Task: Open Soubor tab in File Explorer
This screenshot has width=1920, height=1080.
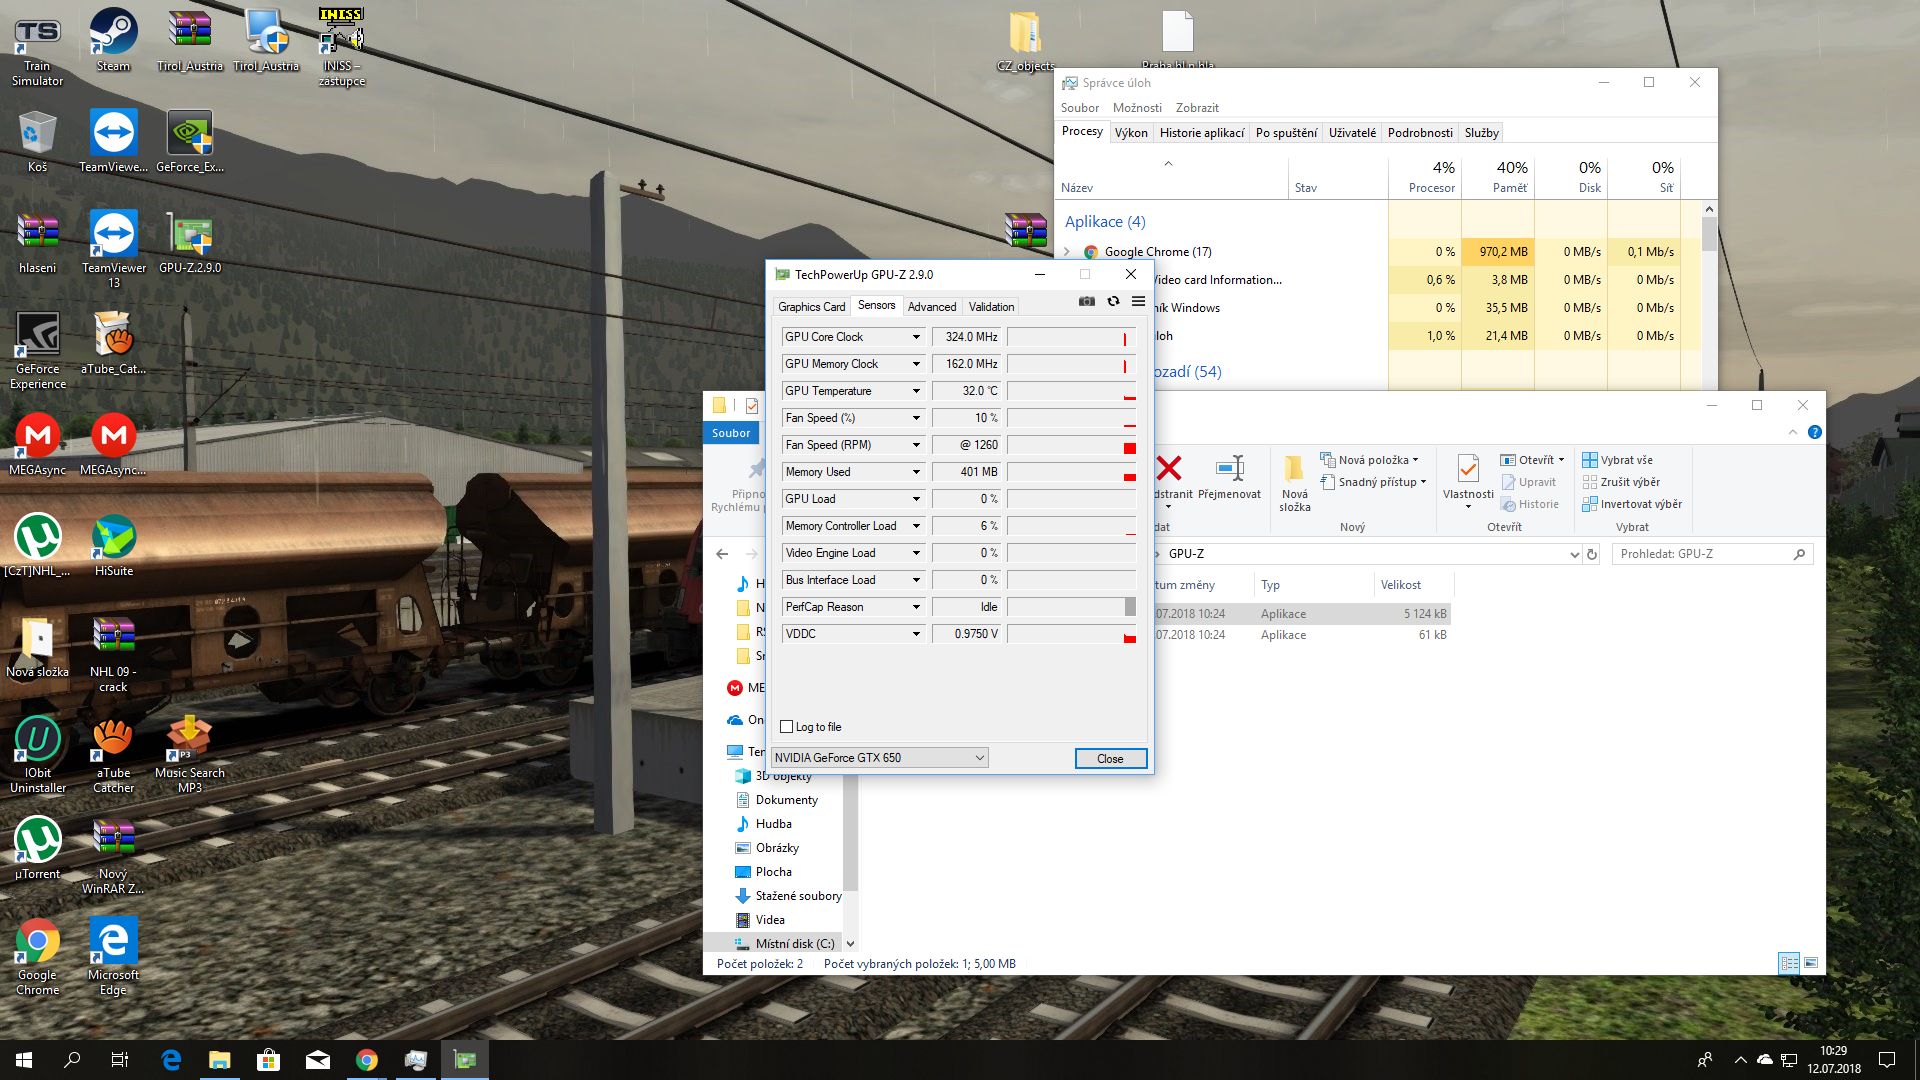Action: coord(731,433)
